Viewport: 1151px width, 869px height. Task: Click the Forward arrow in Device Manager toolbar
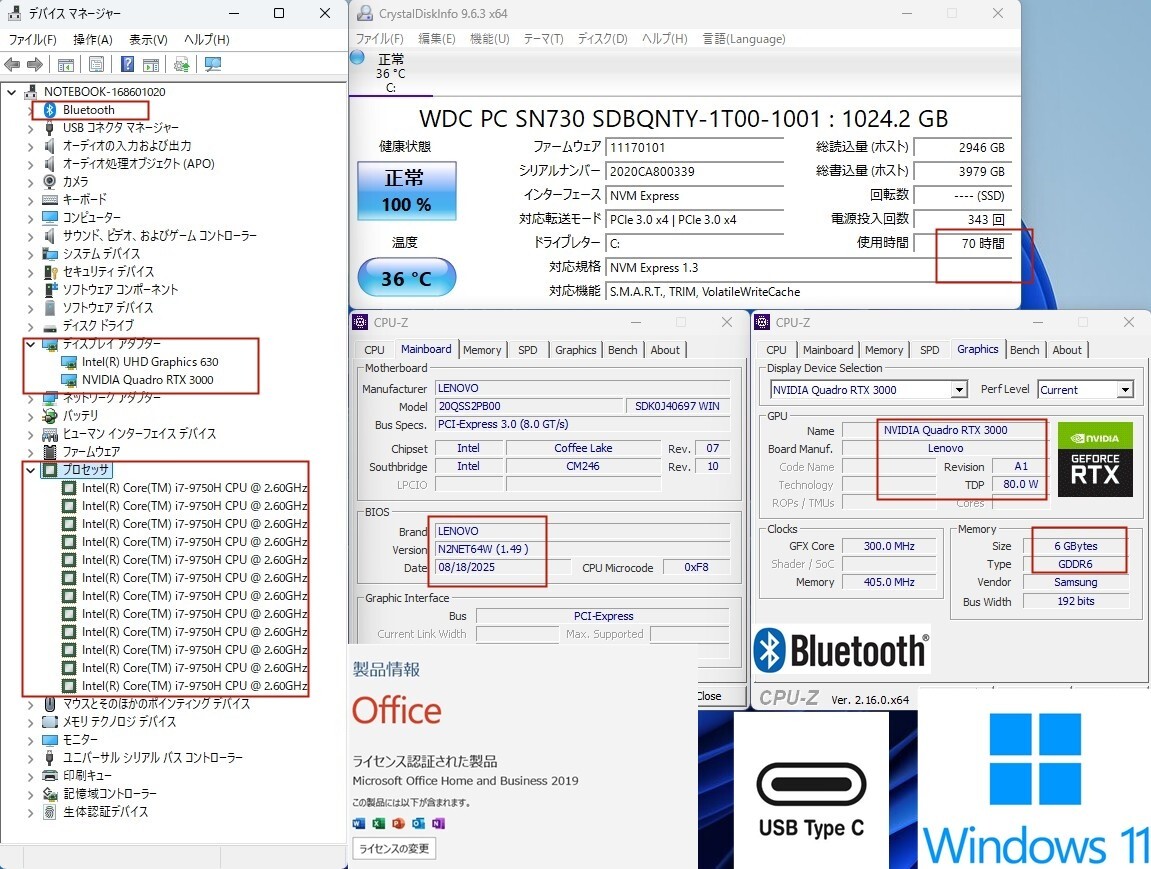[x=35, y=65]
